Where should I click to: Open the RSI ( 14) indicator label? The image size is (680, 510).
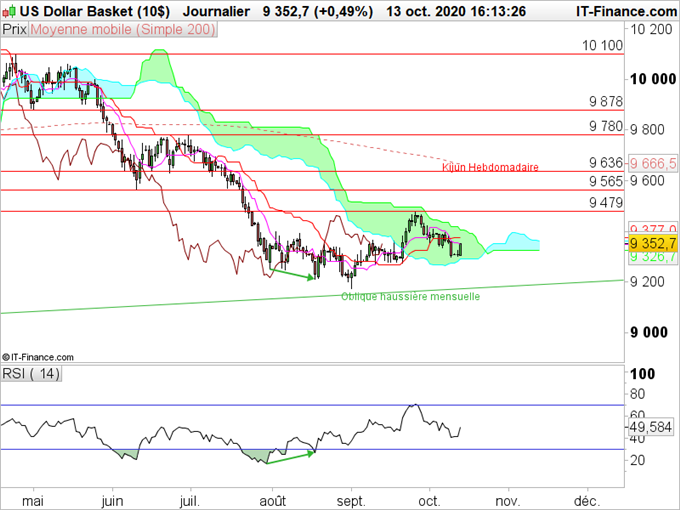click(31, 373)
